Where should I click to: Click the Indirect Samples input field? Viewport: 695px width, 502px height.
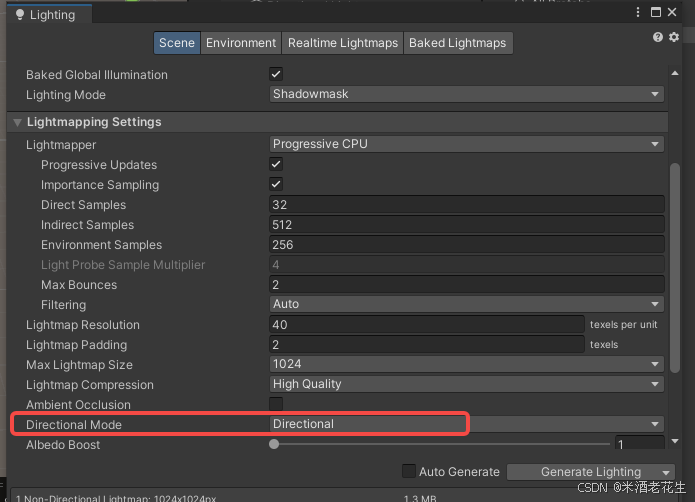click(x=466, y=224)
